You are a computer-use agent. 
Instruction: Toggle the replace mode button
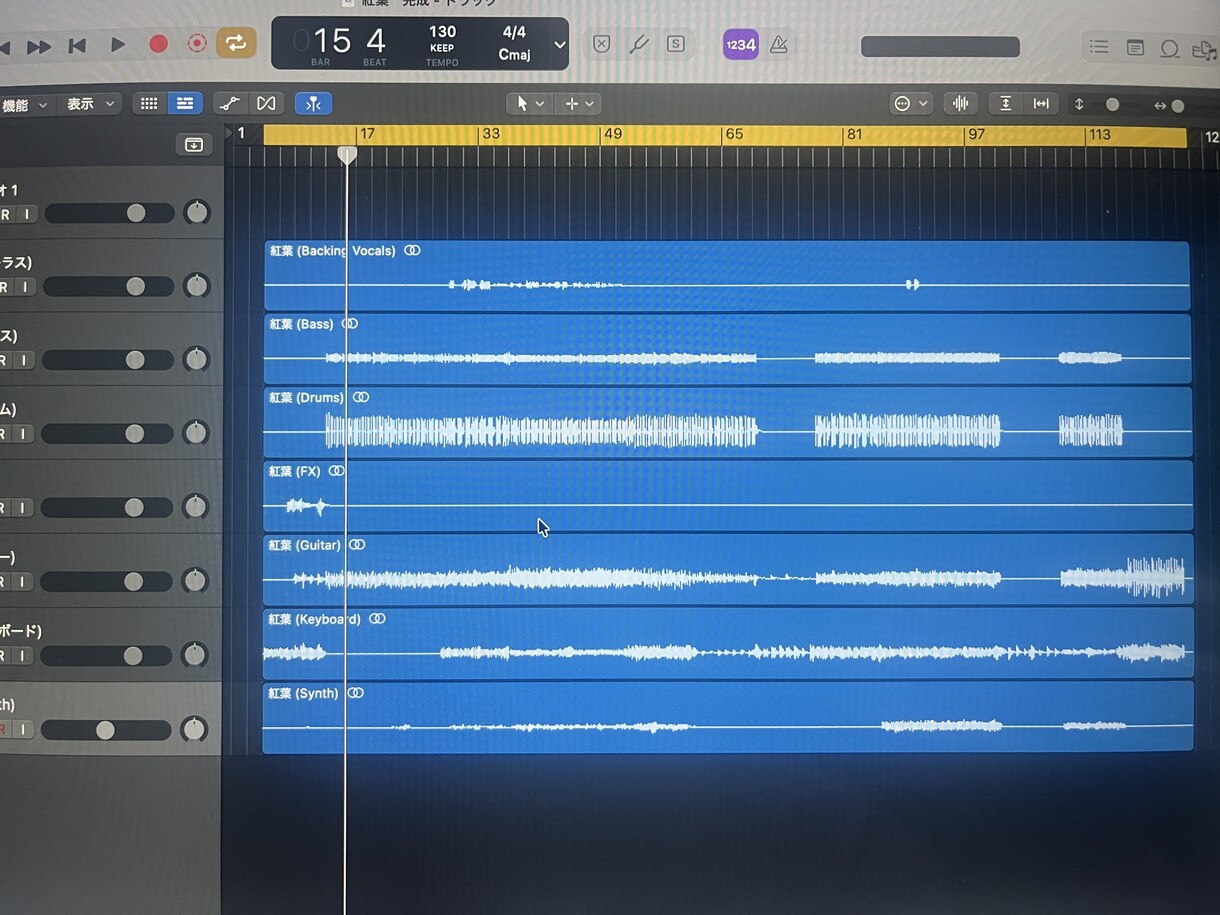tap(601, 44)
